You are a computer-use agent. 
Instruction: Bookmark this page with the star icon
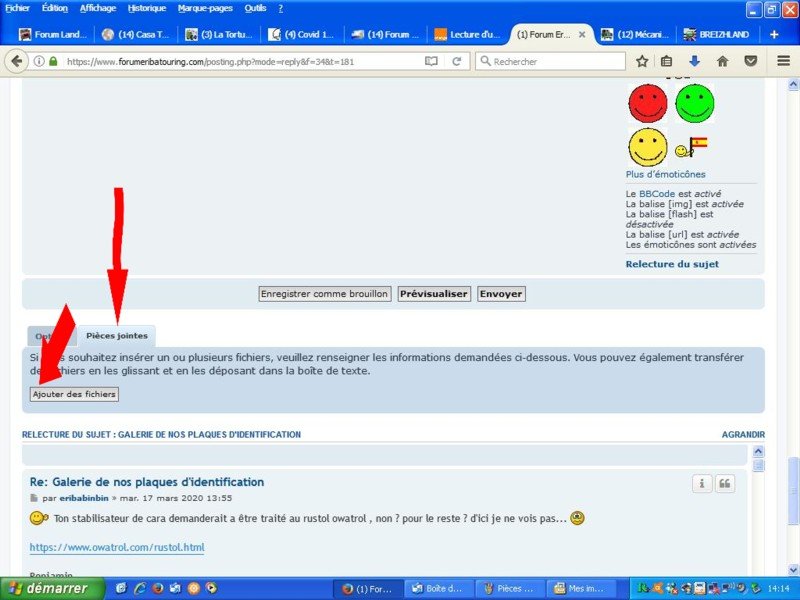point(642,61)
